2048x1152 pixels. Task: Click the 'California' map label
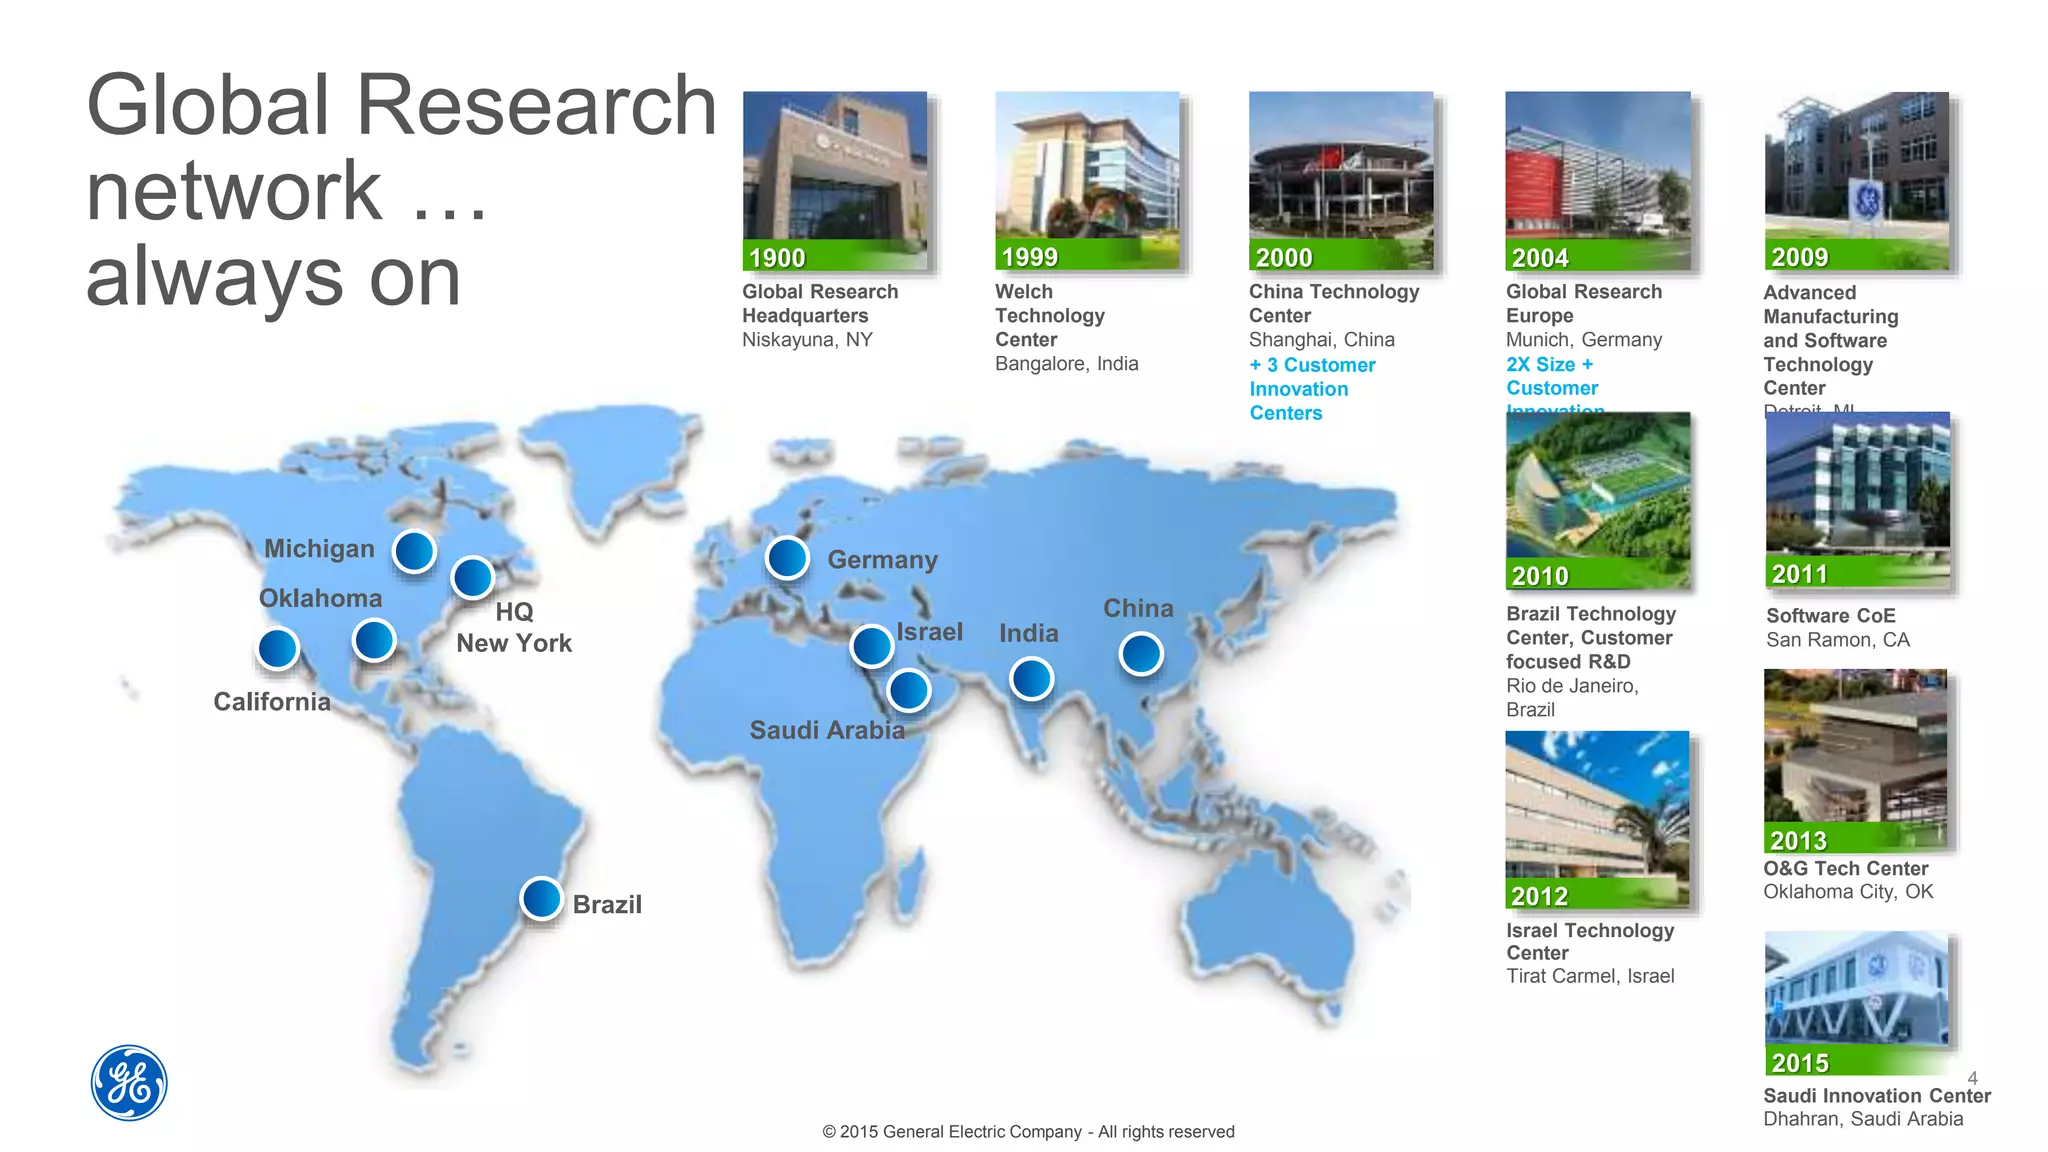[x=271, y=702]
